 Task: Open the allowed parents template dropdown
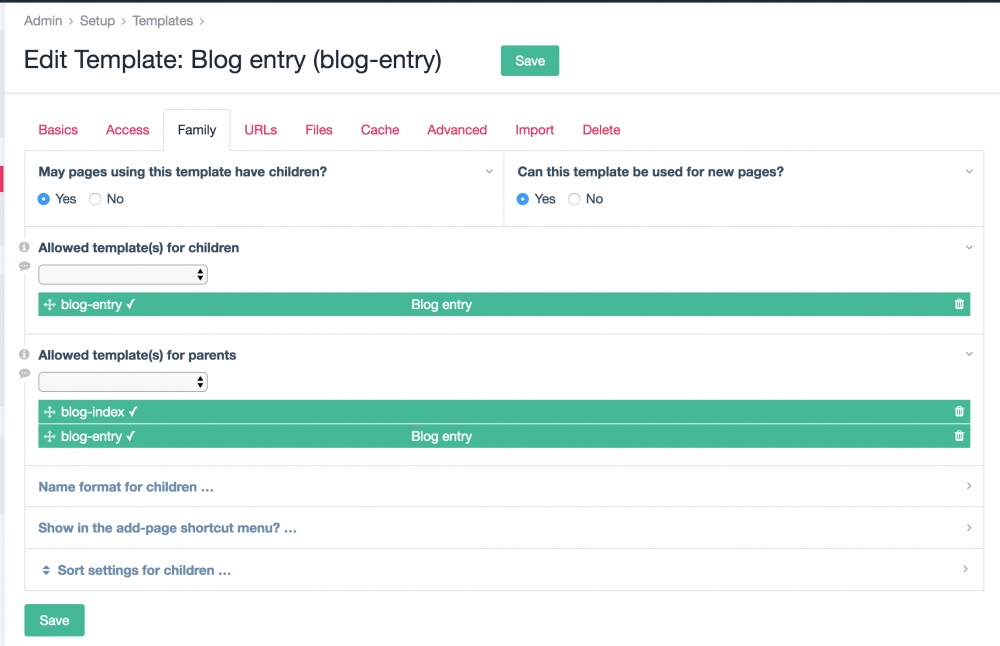[123, 381]
